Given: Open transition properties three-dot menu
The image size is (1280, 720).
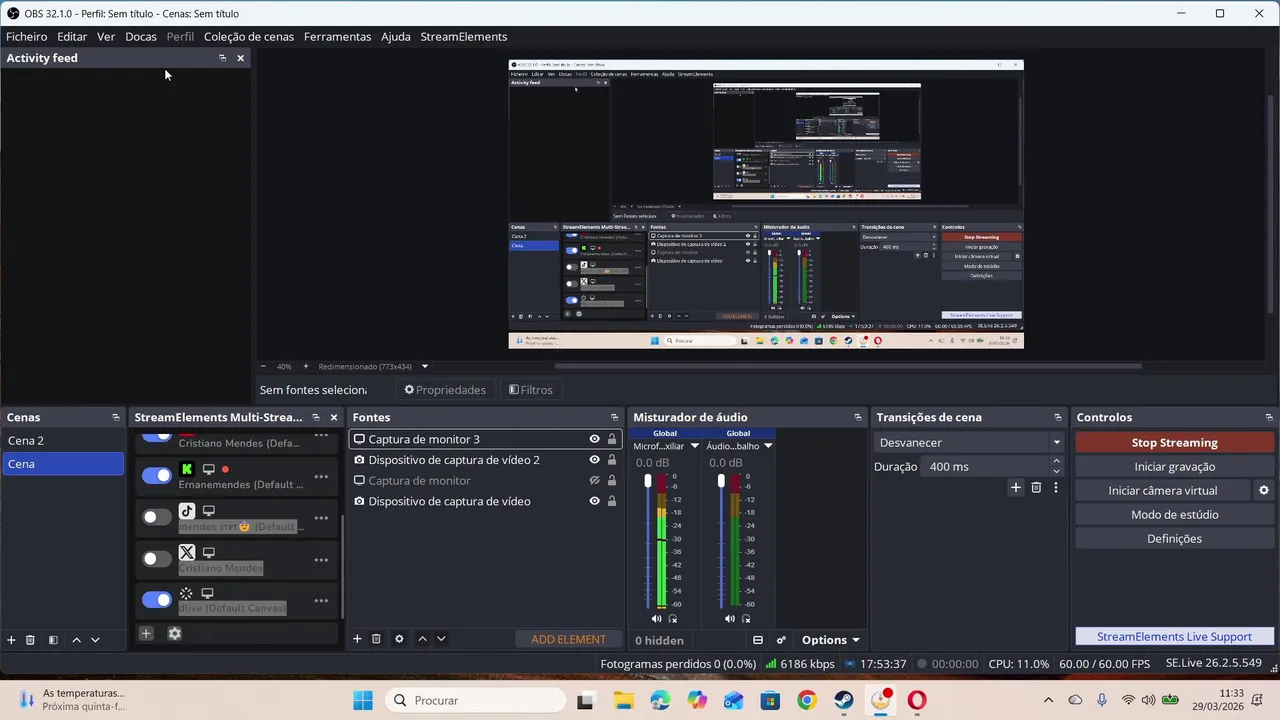Looking at the screenshot, I should (x=1055, y=488).
